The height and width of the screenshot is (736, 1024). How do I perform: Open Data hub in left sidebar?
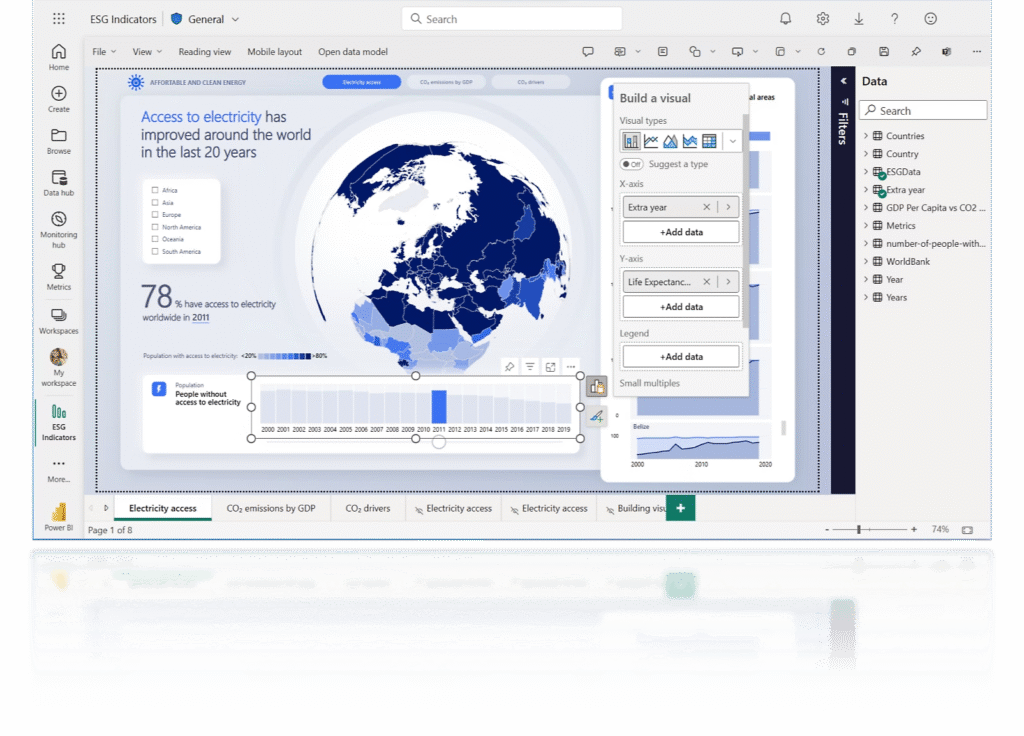click(x=59, y=182)
